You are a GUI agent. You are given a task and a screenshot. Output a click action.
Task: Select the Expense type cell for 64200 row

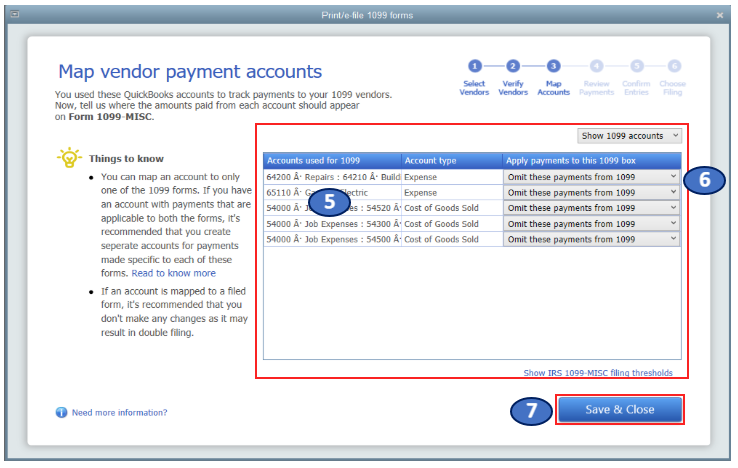click(452, 177)
